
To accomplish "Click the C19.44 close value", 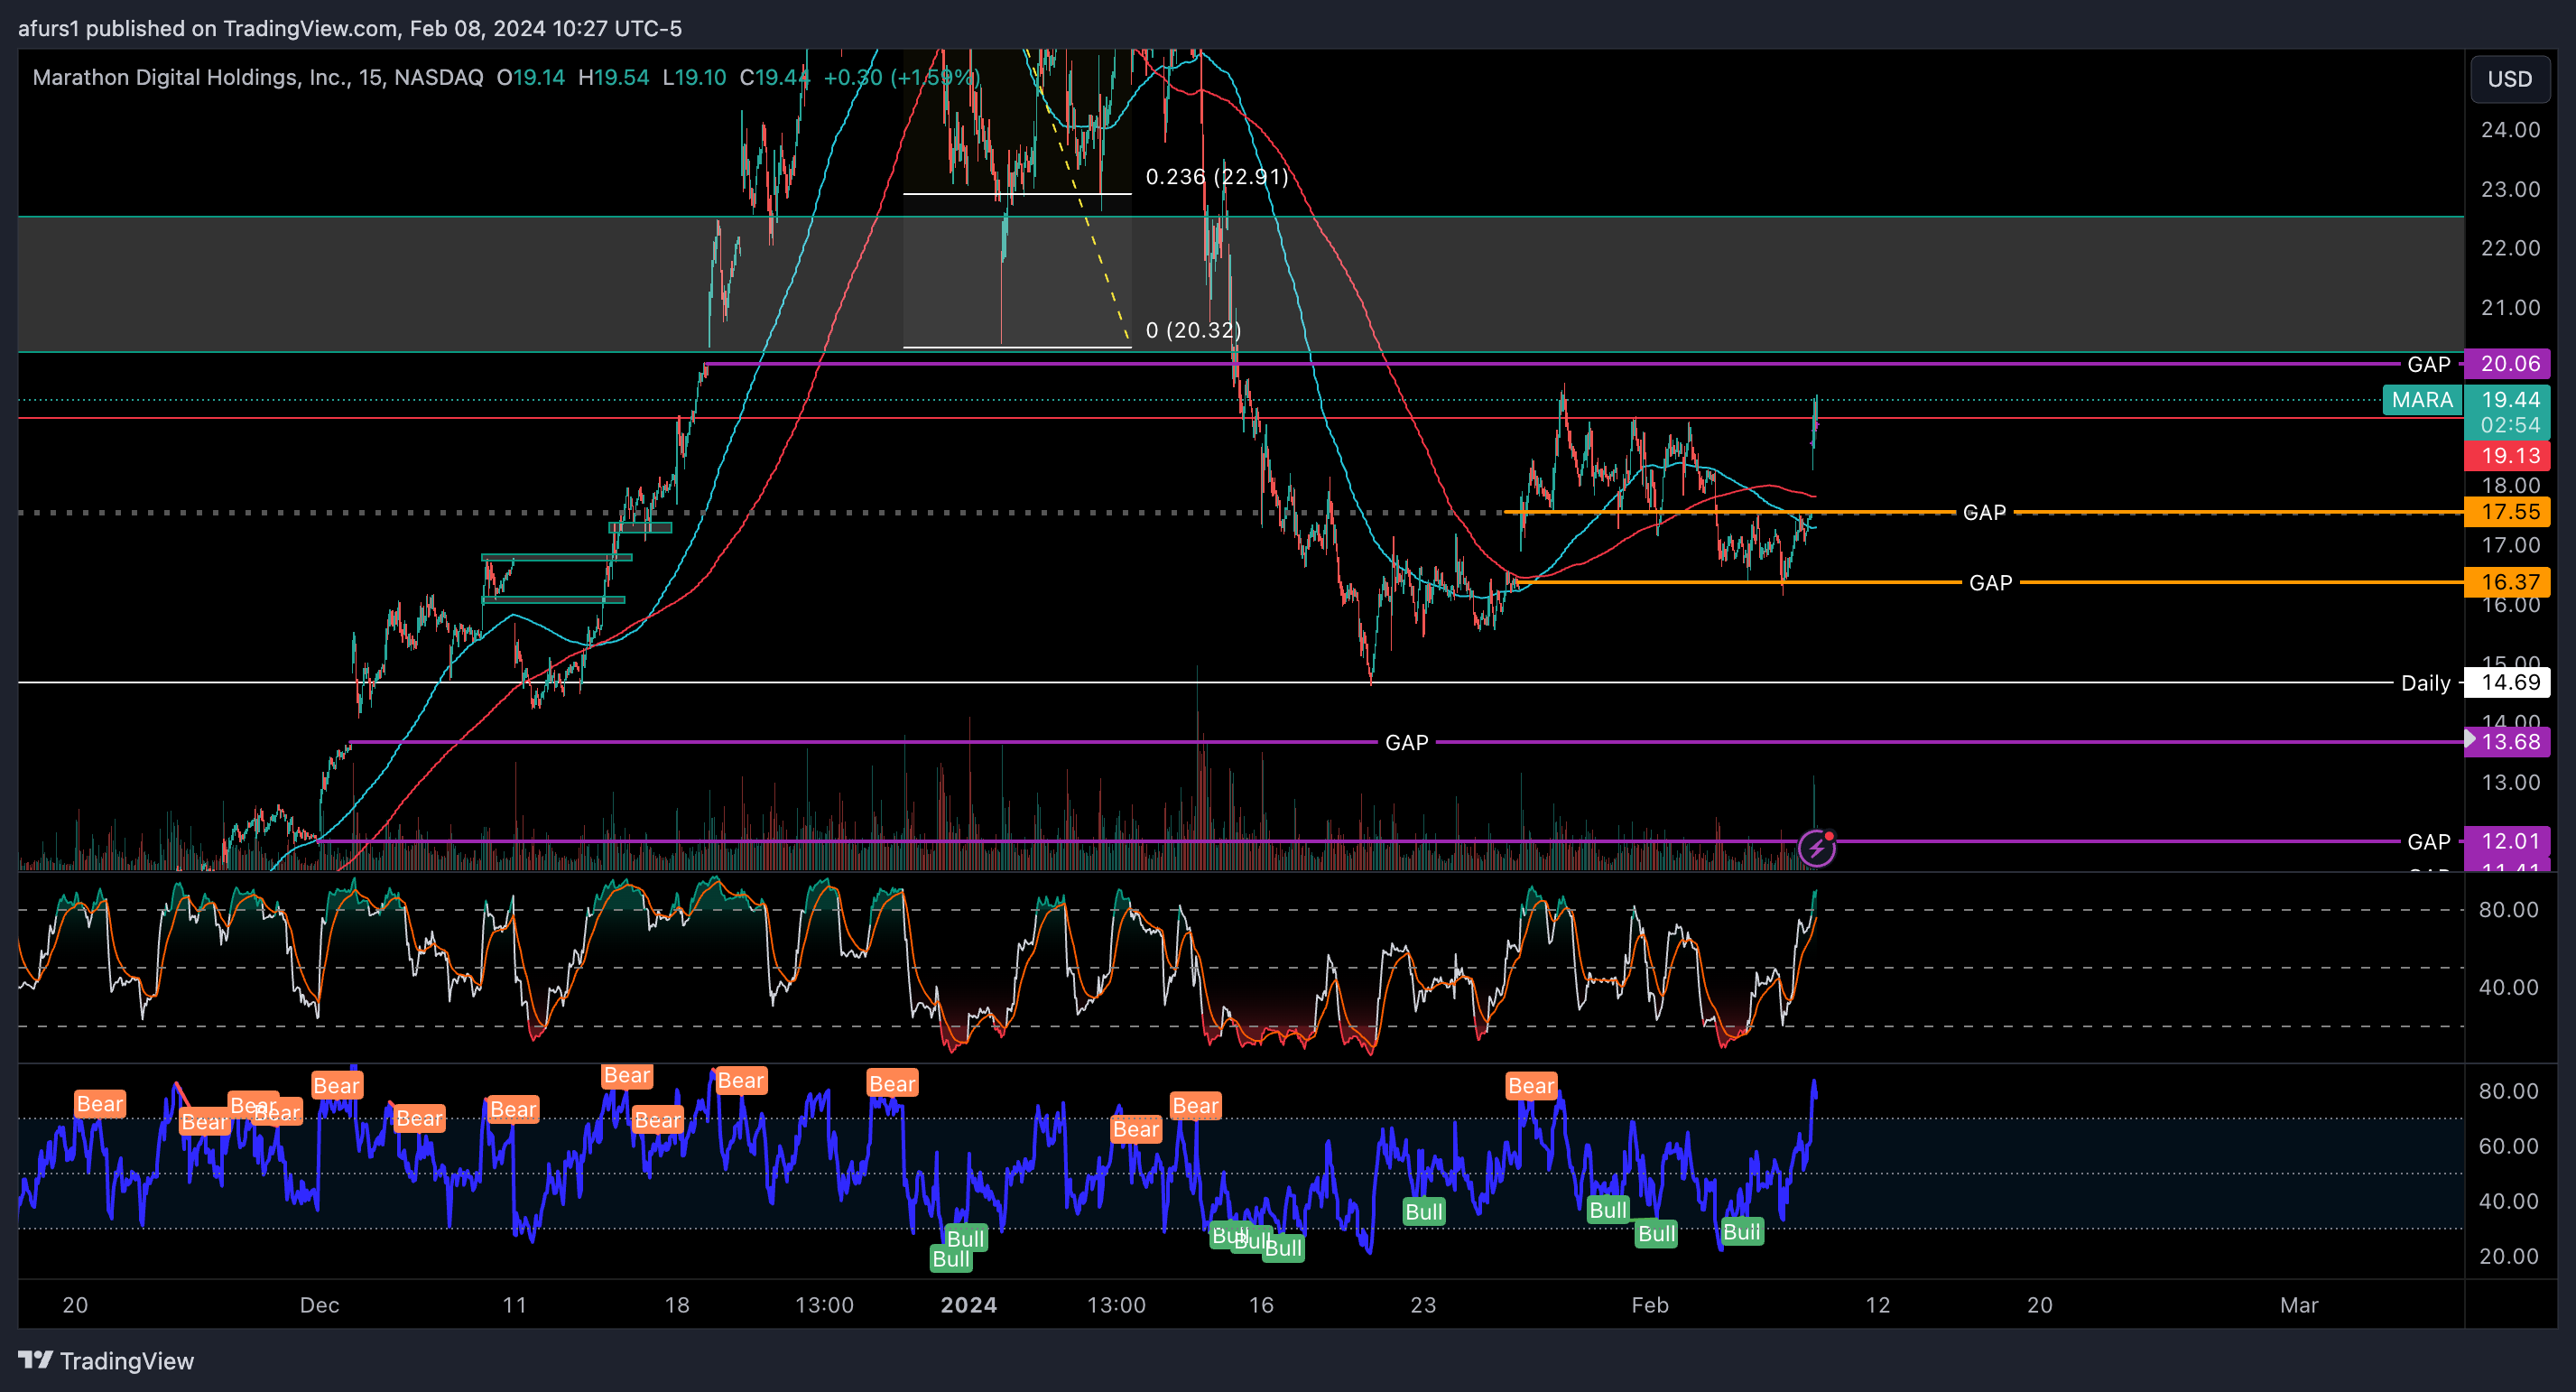I will click(x=774, y=77).
